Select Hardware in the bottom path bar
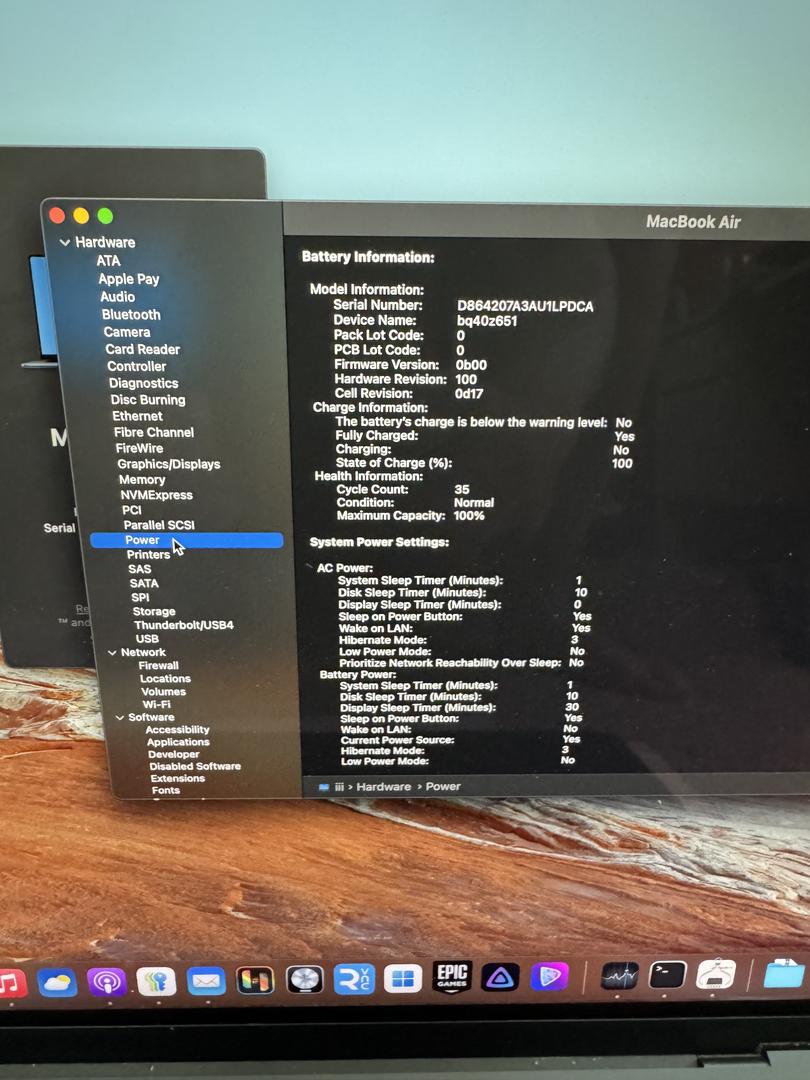810x1080 pixels. (x=384, y=787)
